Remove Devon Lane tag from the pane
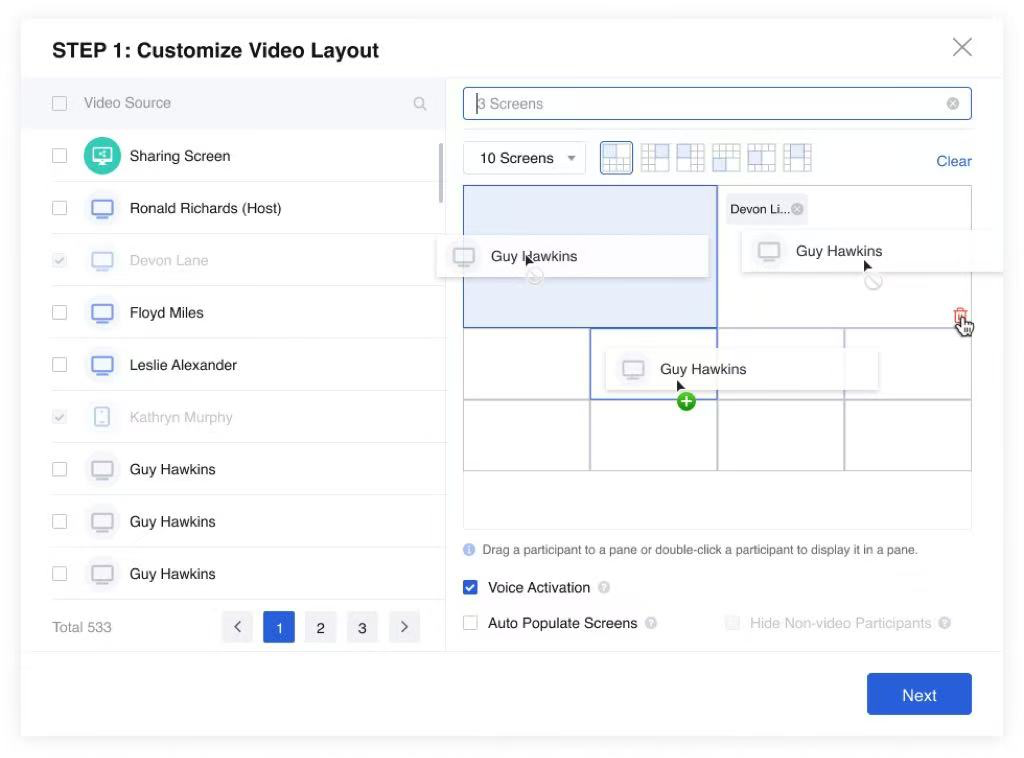The height and width of the screenshot is (758, 1024). click(x=797, y=209)
